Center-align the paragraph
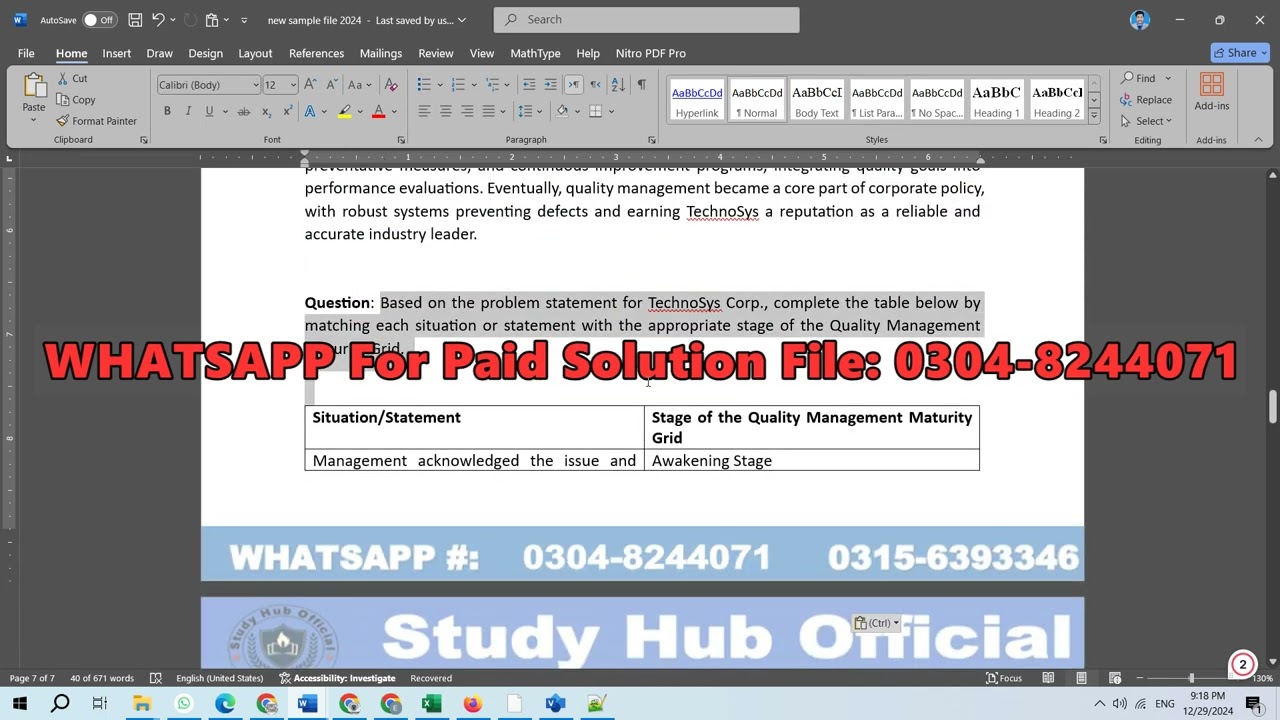 (x=446, y=112)
